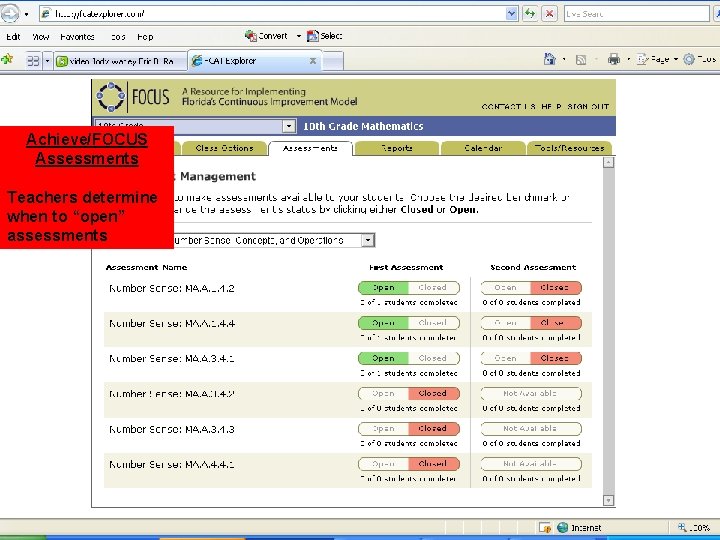This screenshot has width=720, height=540.
Task: Close the MA.A.1.4.4 first assessment
Action: click(433, 323)
